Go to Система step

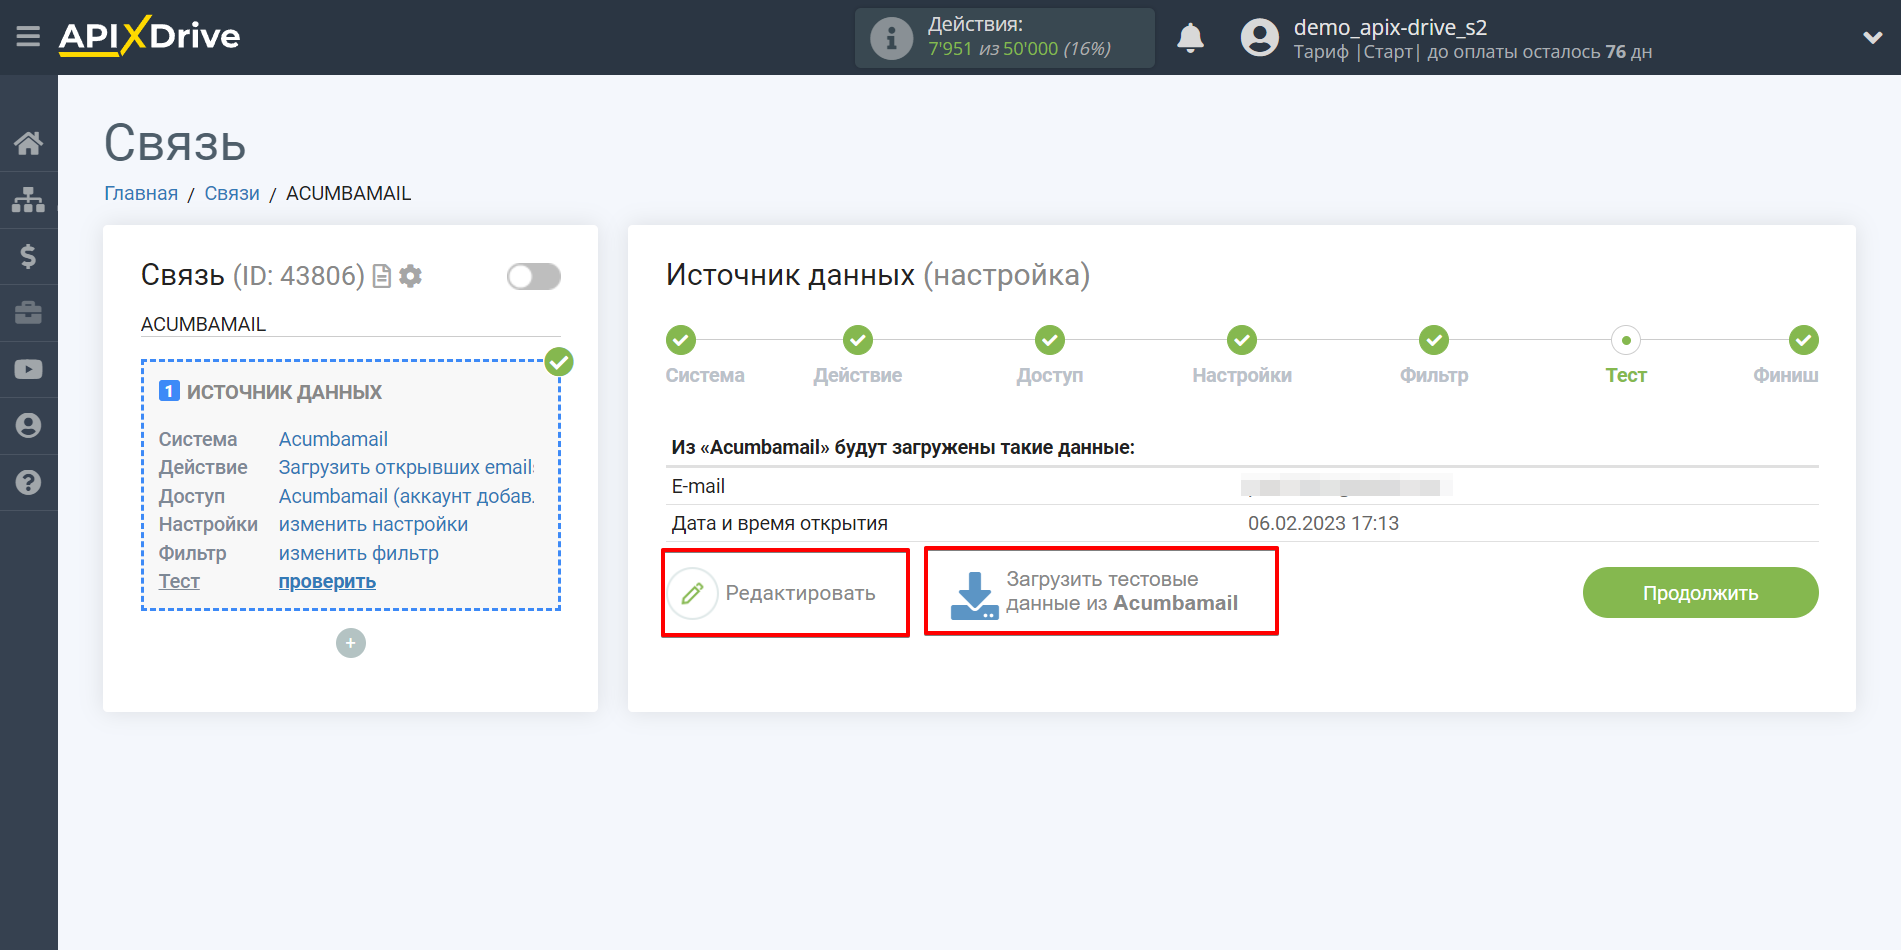(705, 354)
